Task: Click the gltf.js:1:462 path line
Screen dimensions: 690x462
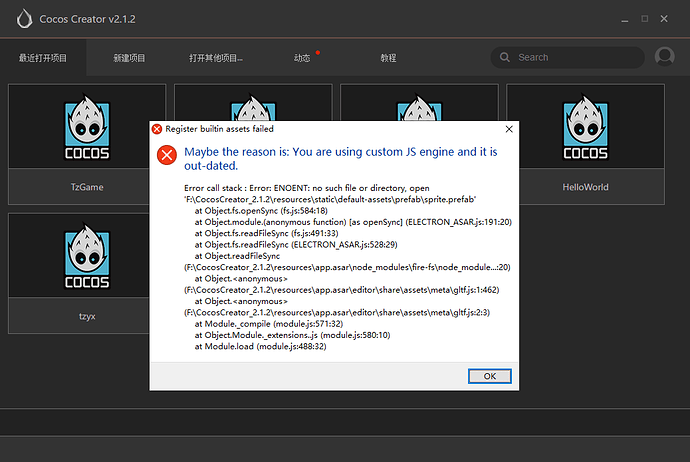Action: click(x=341, y=290)
